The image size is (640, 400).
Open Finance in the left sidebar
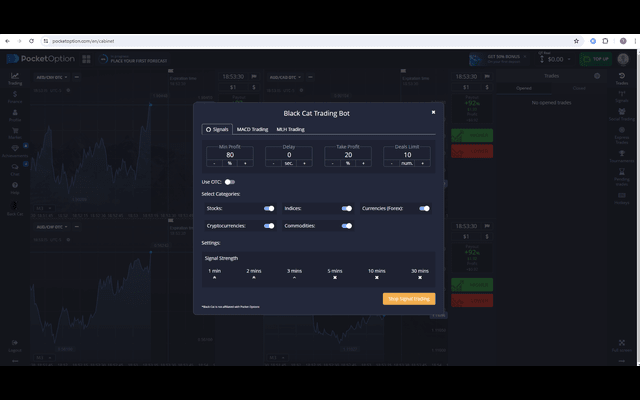point(15,97)
